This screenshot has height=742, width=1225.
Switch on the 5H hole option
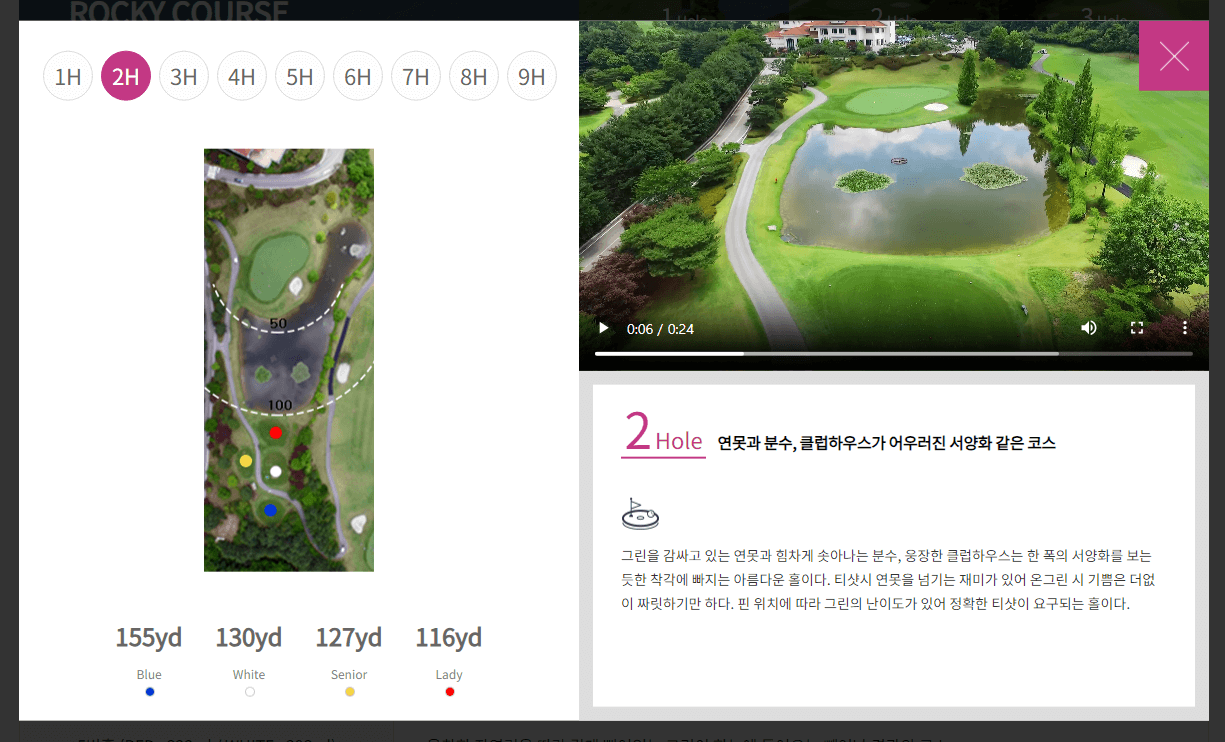(x=300, y=75)
